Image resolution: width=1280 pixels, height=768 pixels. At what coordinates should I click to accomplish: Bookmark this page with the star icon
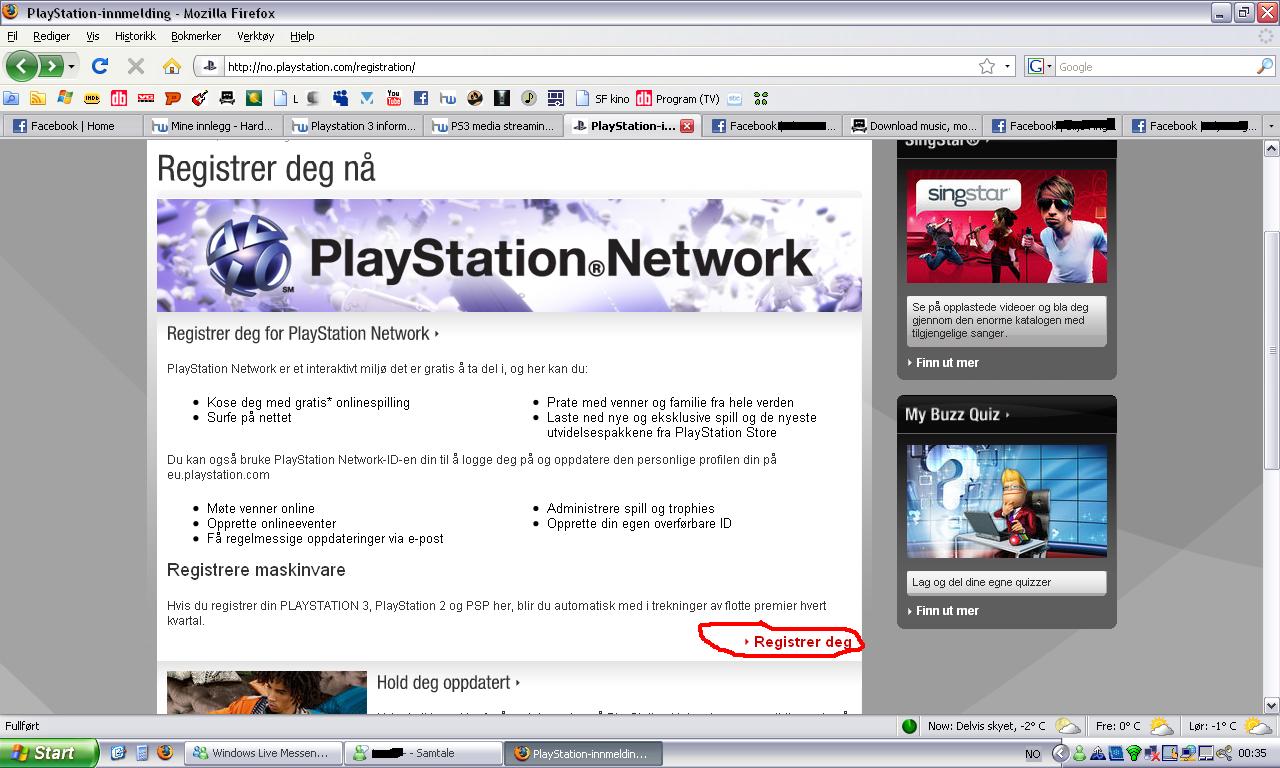(x=987, y=66)
